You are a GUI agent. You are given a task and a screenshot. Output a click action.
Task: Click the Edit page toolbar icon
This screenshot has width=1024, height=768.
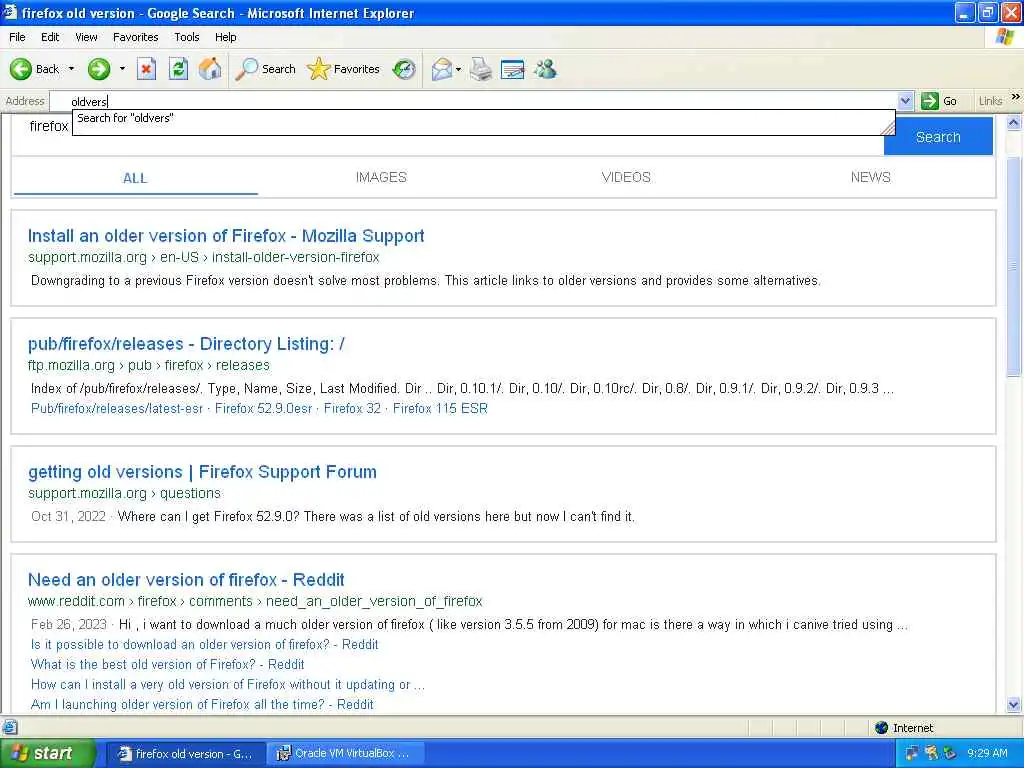(513, 69)
